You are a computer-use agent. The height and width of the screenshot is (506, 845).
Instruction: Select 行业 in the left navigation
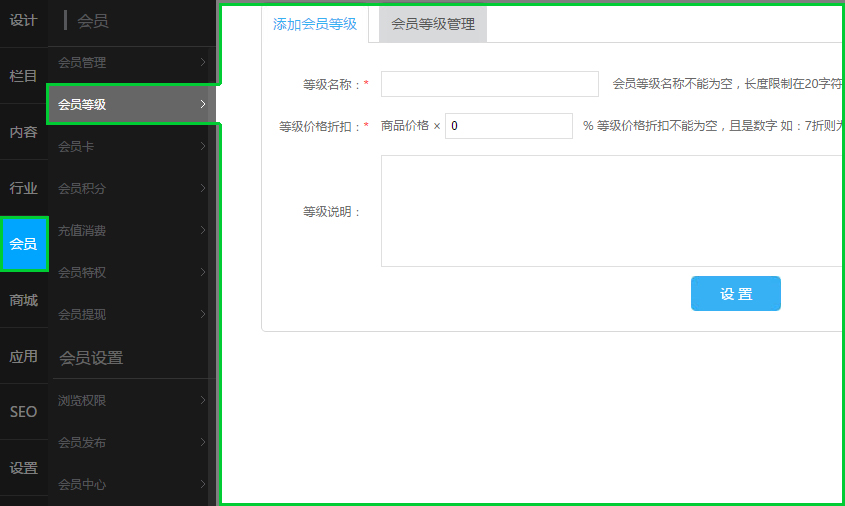[23, 188]
